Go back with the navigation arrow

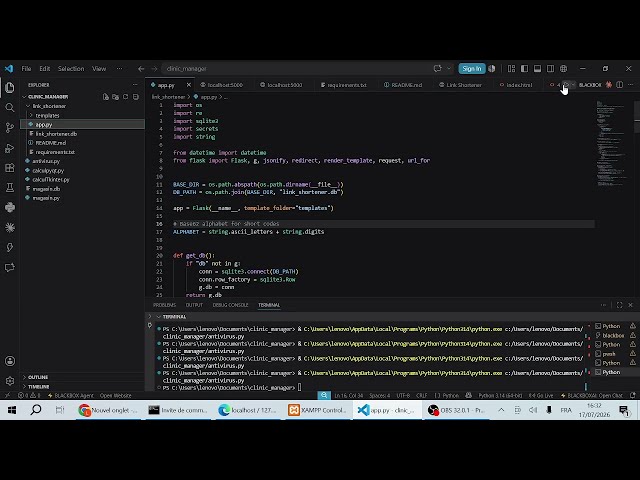(141, 69)
